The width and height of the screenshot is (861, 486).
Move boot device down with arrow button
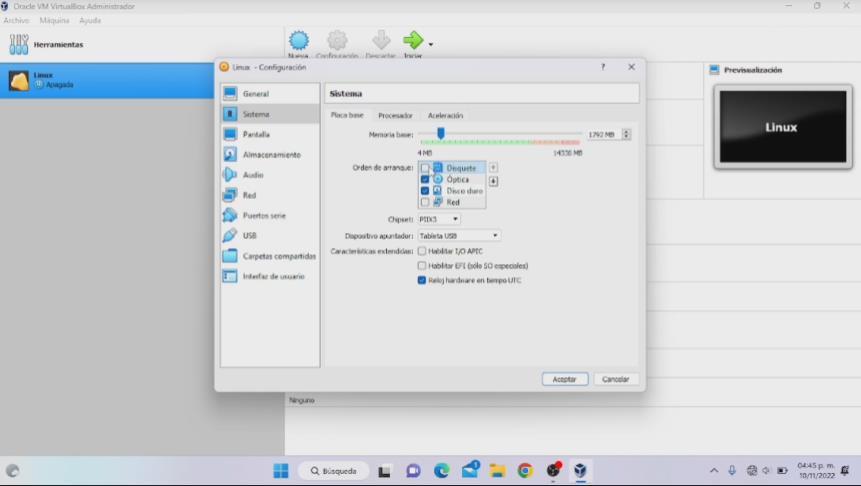(x=493, y=181)
